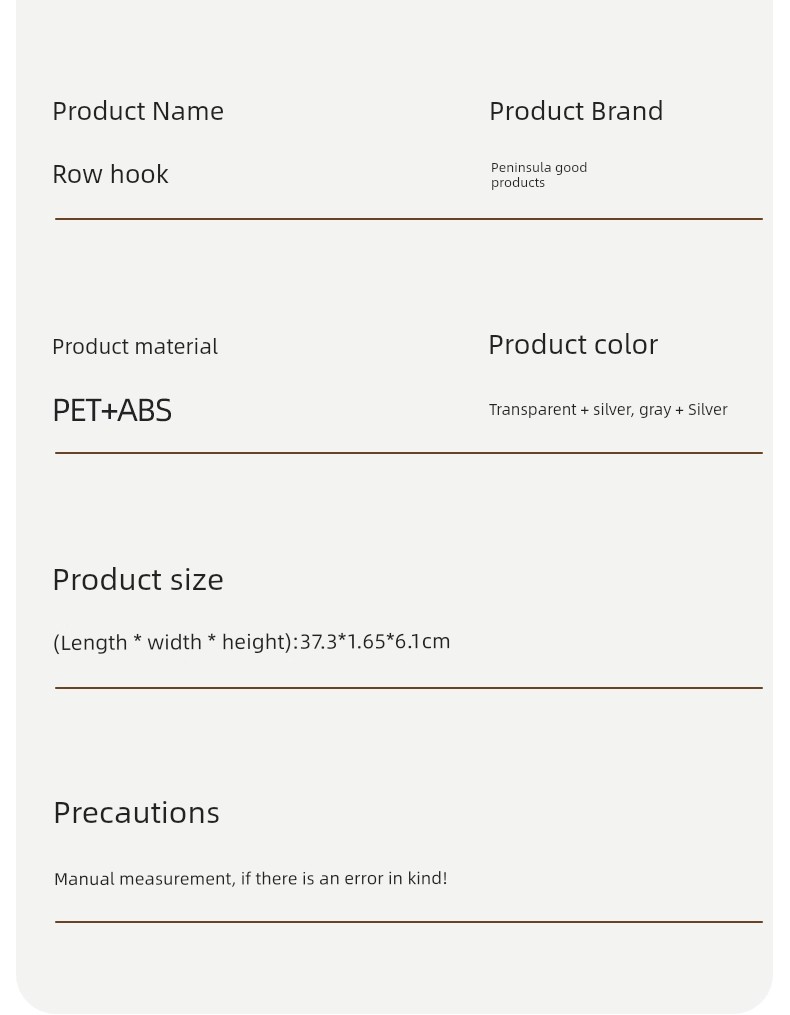The height and width of the screenshot is (1015, 790).
Task: Select the PET+ABS material value
Action: pyautogui.click(x=112, y=410)
